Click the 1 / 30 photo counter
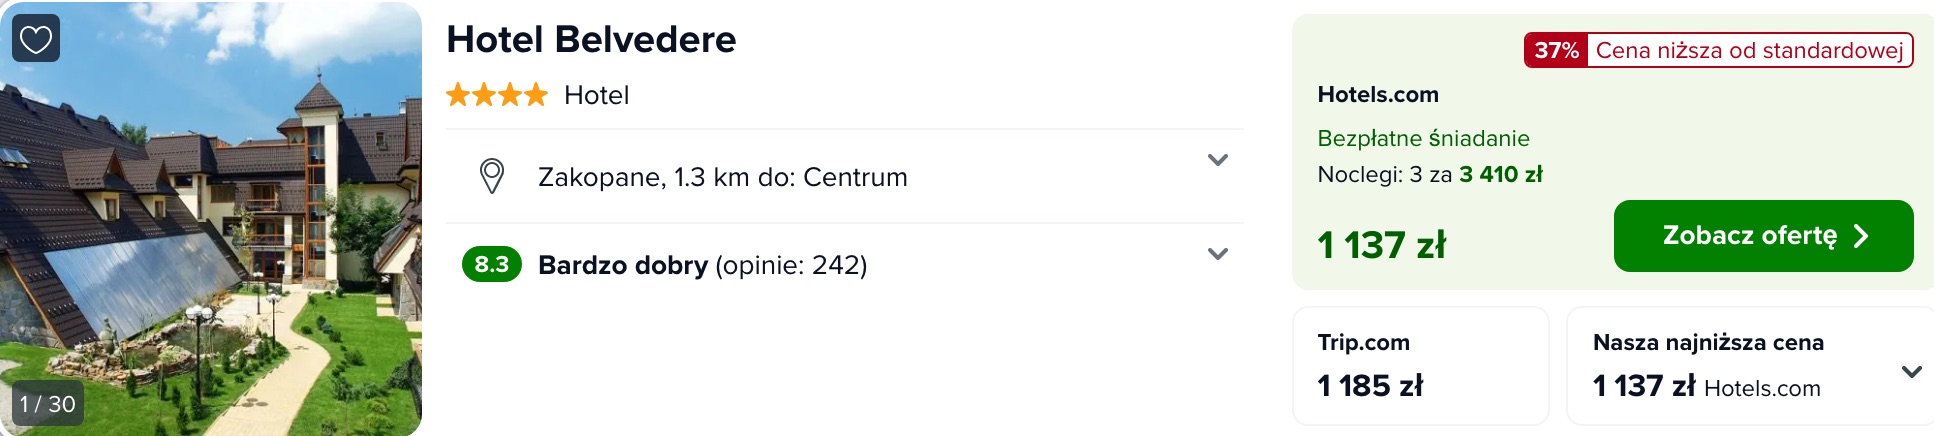The width and height of the screenshot is (1934, 436). (48, 404)
